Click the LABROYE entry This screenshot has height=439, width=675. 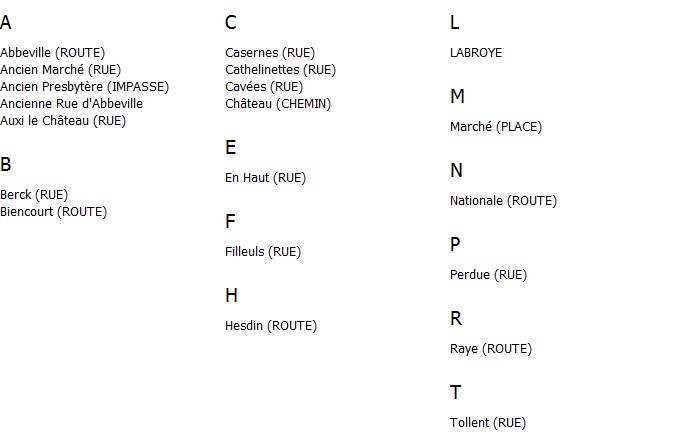(x=476, y=53)
